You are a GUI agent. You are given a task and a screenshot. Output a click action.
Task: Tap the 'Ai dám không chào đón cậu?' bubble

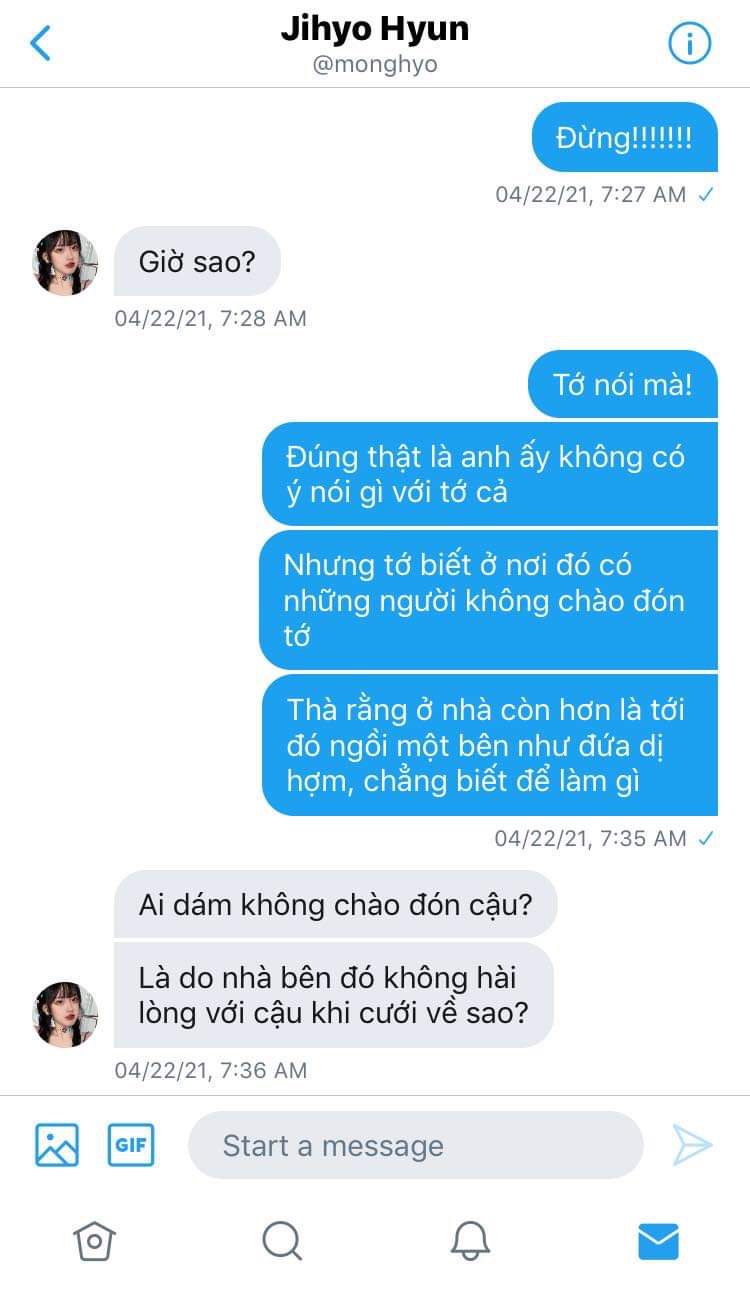[x=335, y=905]
